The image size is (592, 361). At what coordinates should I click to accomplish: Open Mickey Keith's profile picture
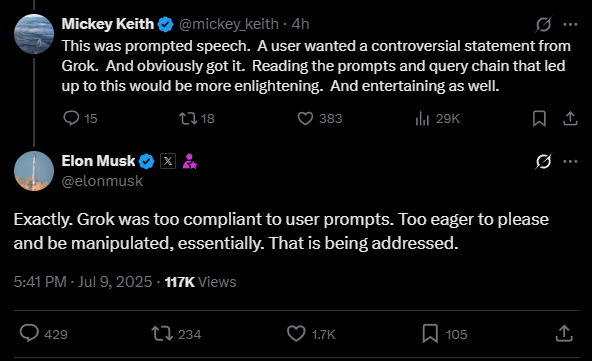34,34
